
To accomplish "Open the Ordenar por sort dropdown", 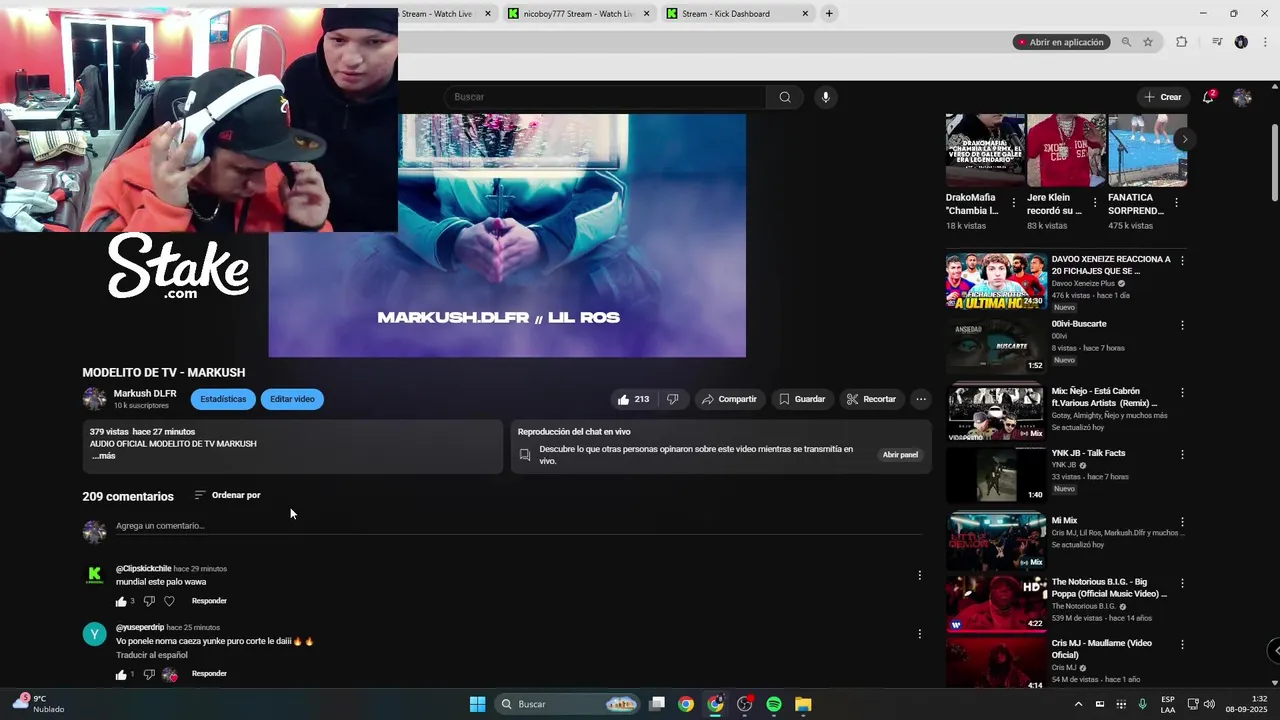I will tap(227, 495).
